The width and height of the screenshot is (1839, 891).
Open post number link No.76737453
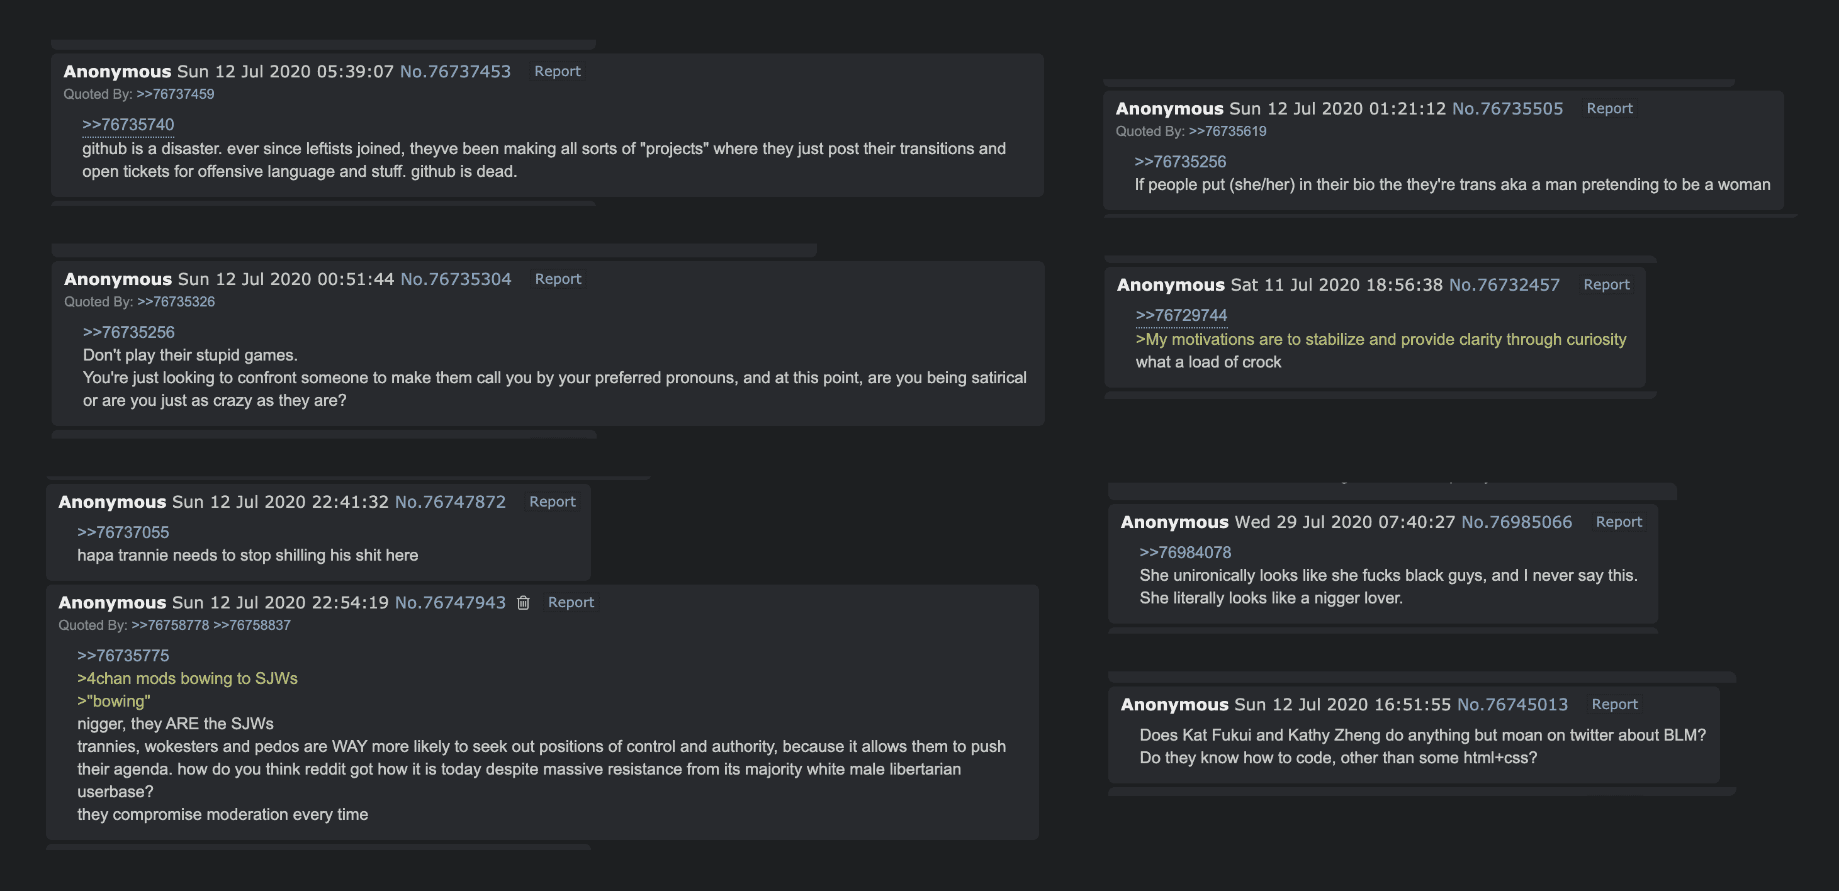pyautogui.click(x=455, y=72)
